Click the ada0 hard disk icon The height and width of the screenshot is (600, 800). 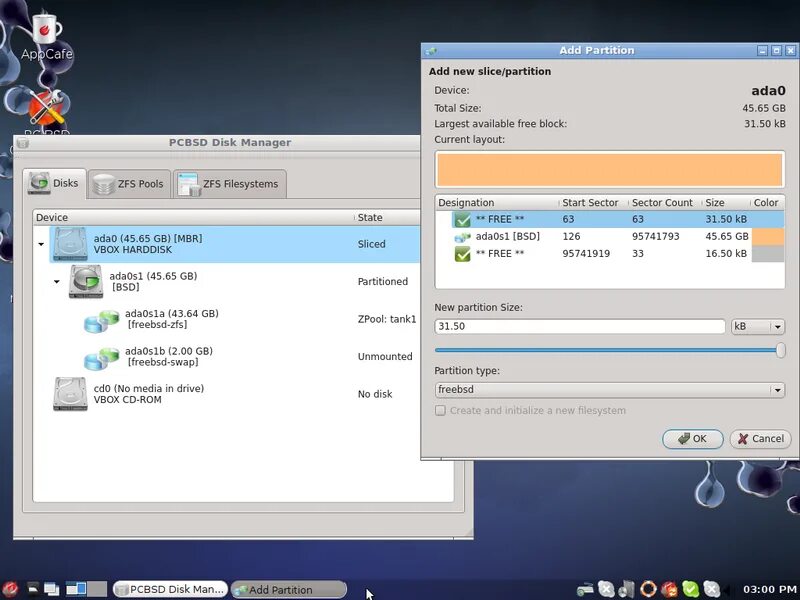(x=70, y=244)
